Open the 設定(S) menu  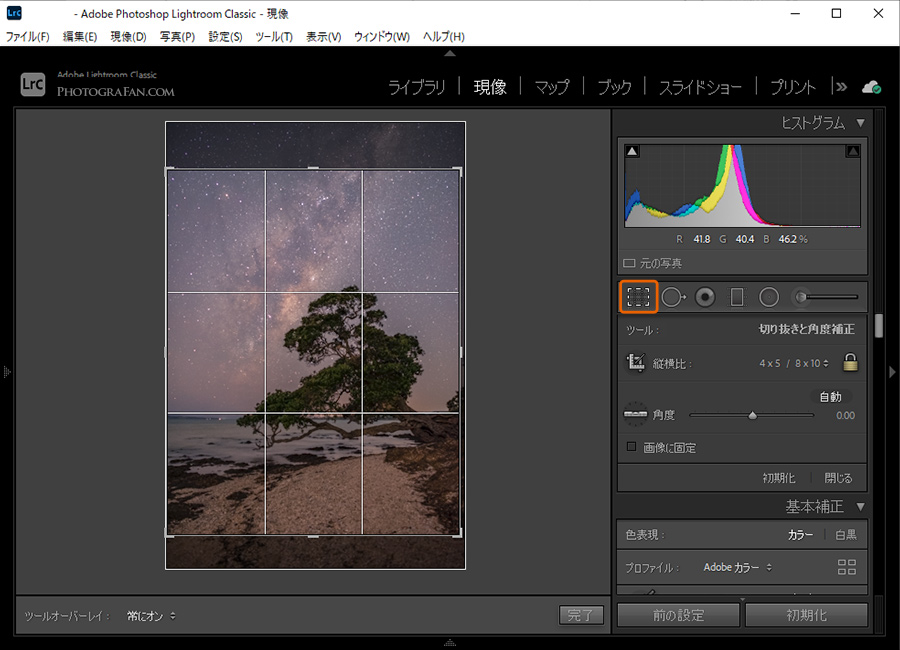tap(225, 37)
